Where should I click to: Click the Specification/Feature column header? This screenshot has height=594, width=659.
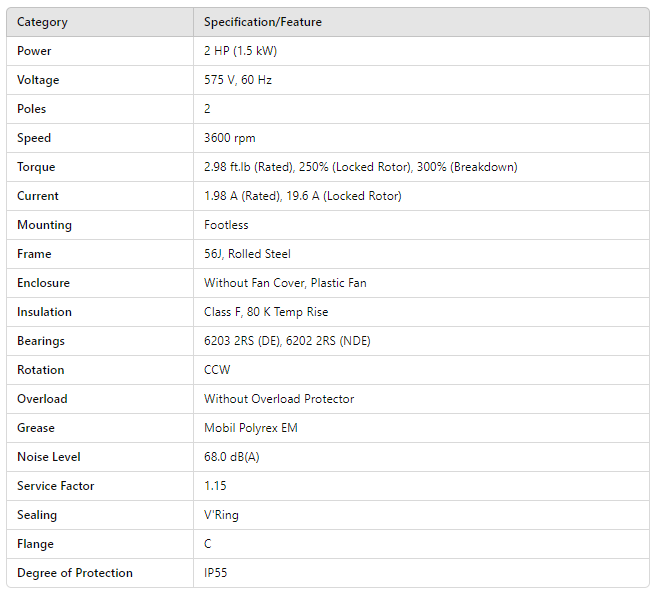(263, 22)
